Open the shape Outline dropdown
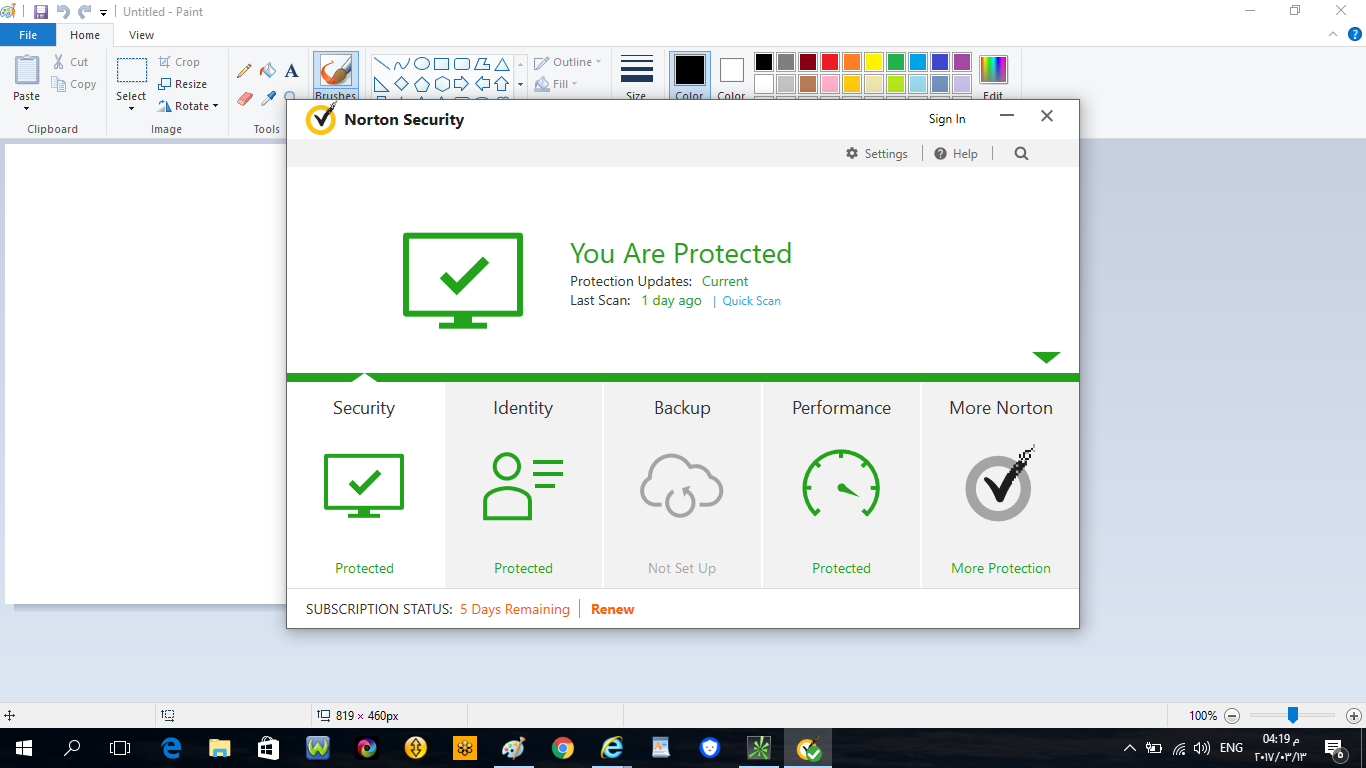Screen dimensions: 1366x768 567,62
